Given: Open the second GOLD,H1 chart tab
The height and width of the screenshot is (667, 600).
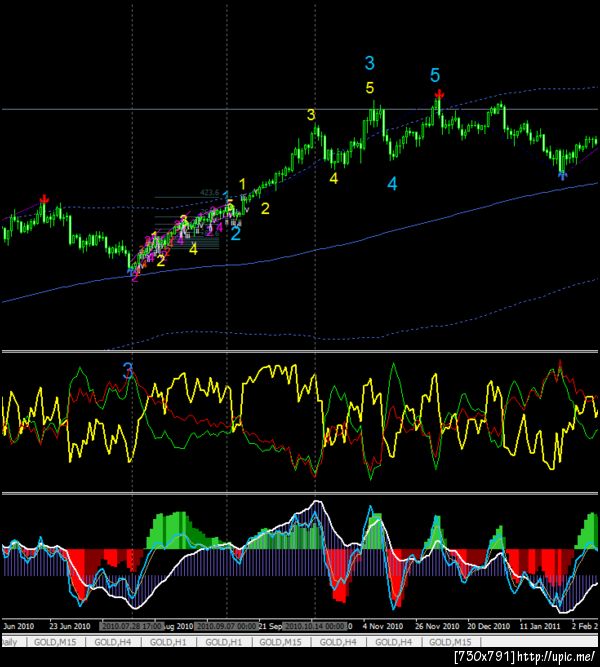Looking at the screenshot, I should click(223, 641).
